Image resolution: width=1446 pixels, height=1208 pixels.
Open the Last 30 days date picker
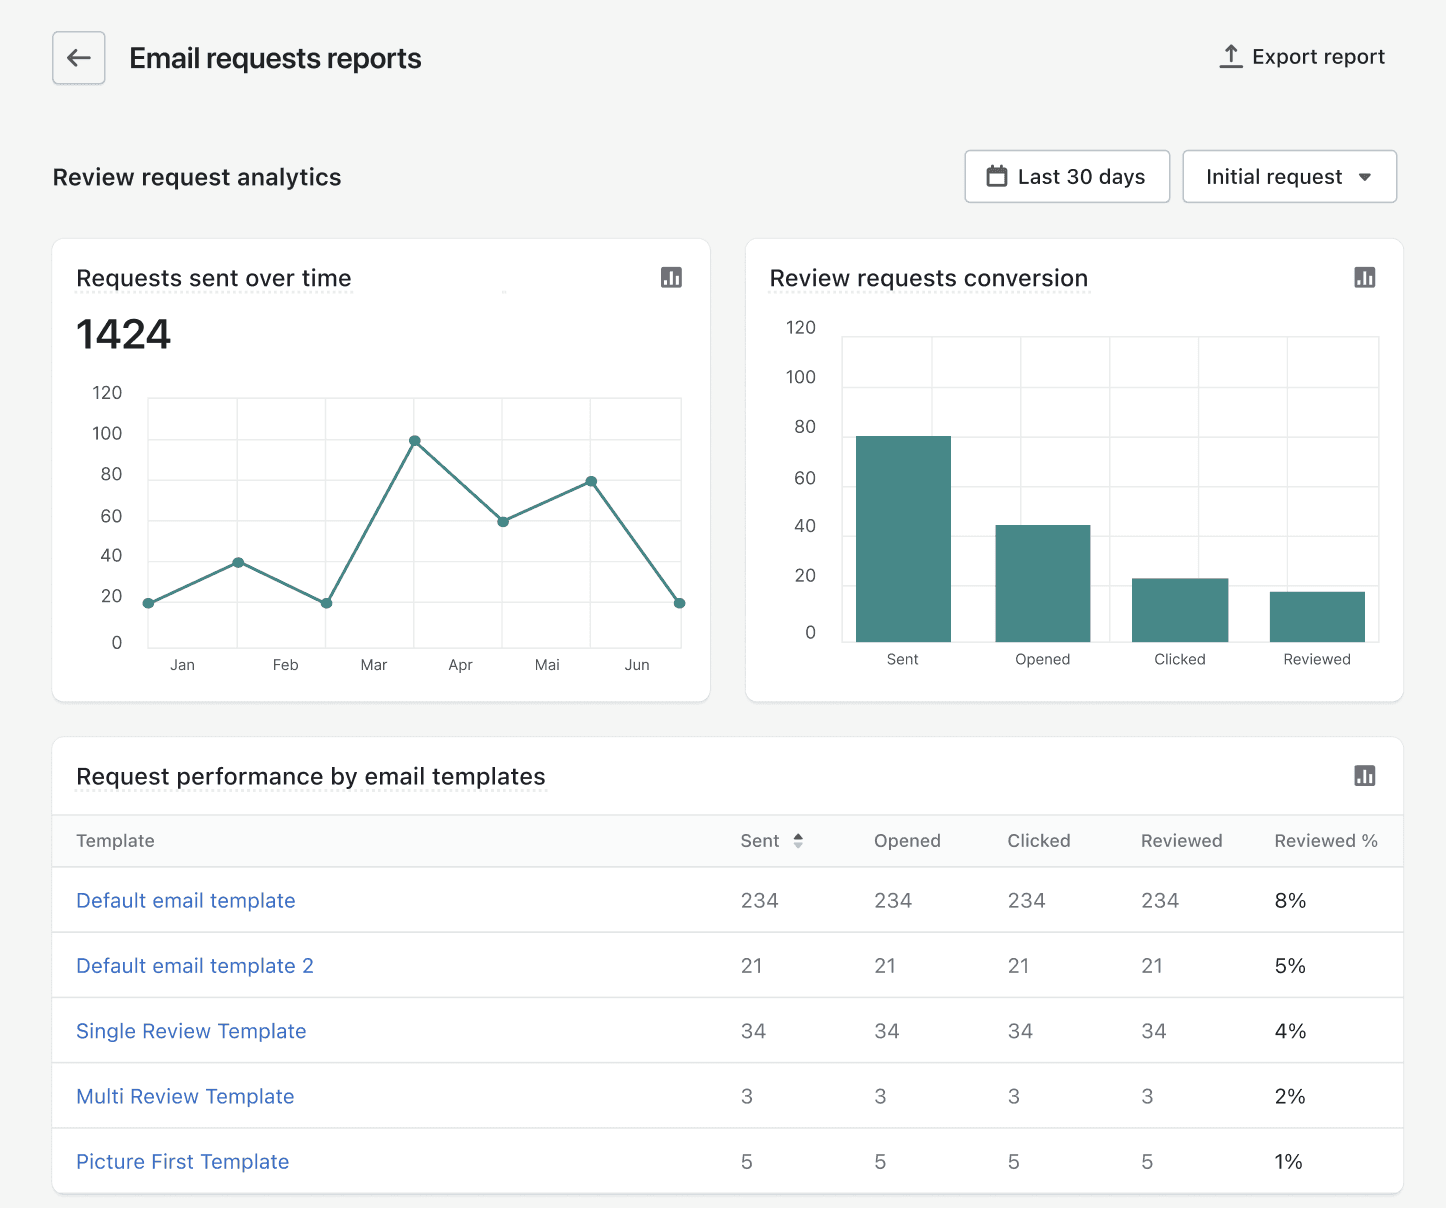[x=1067, y=177]
